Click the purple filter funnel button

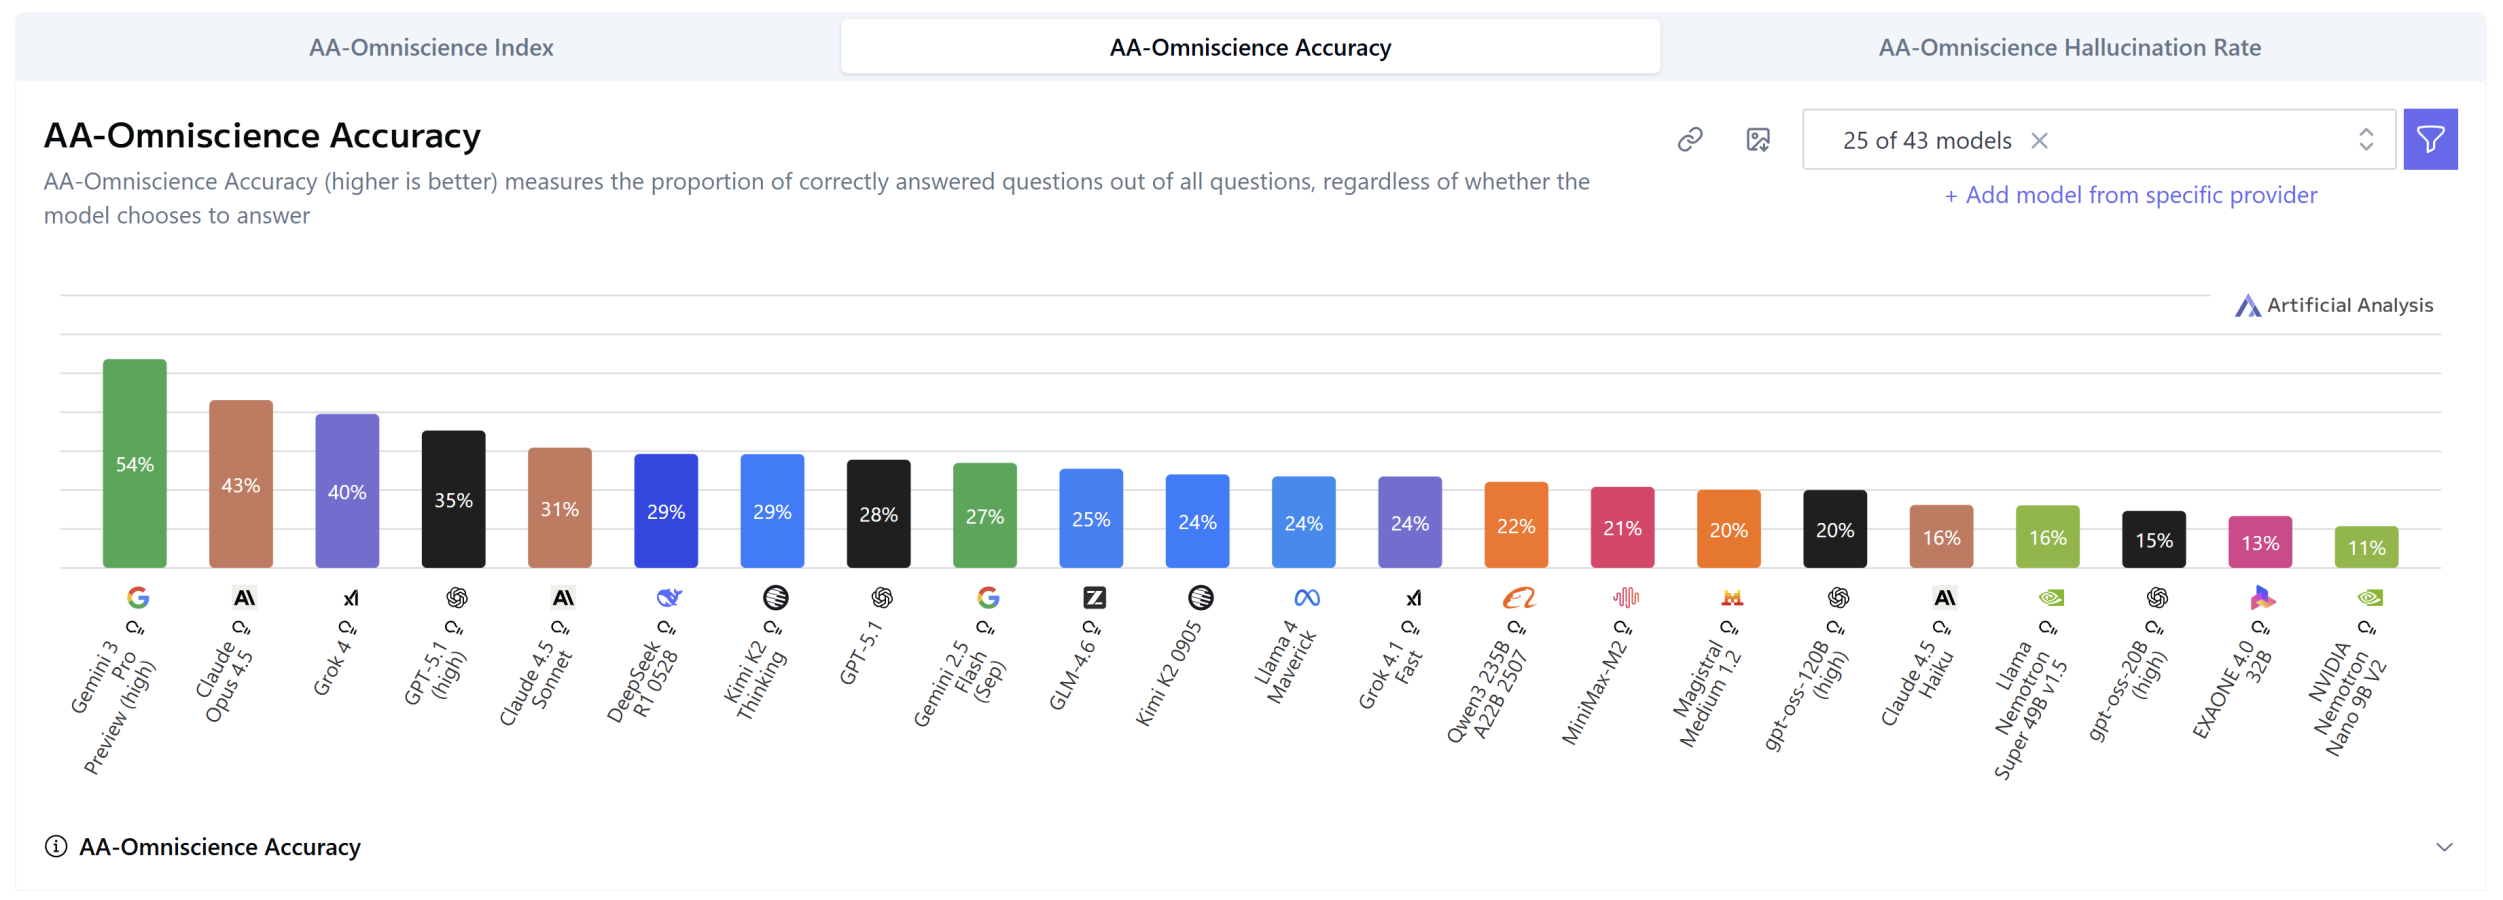2430,139
